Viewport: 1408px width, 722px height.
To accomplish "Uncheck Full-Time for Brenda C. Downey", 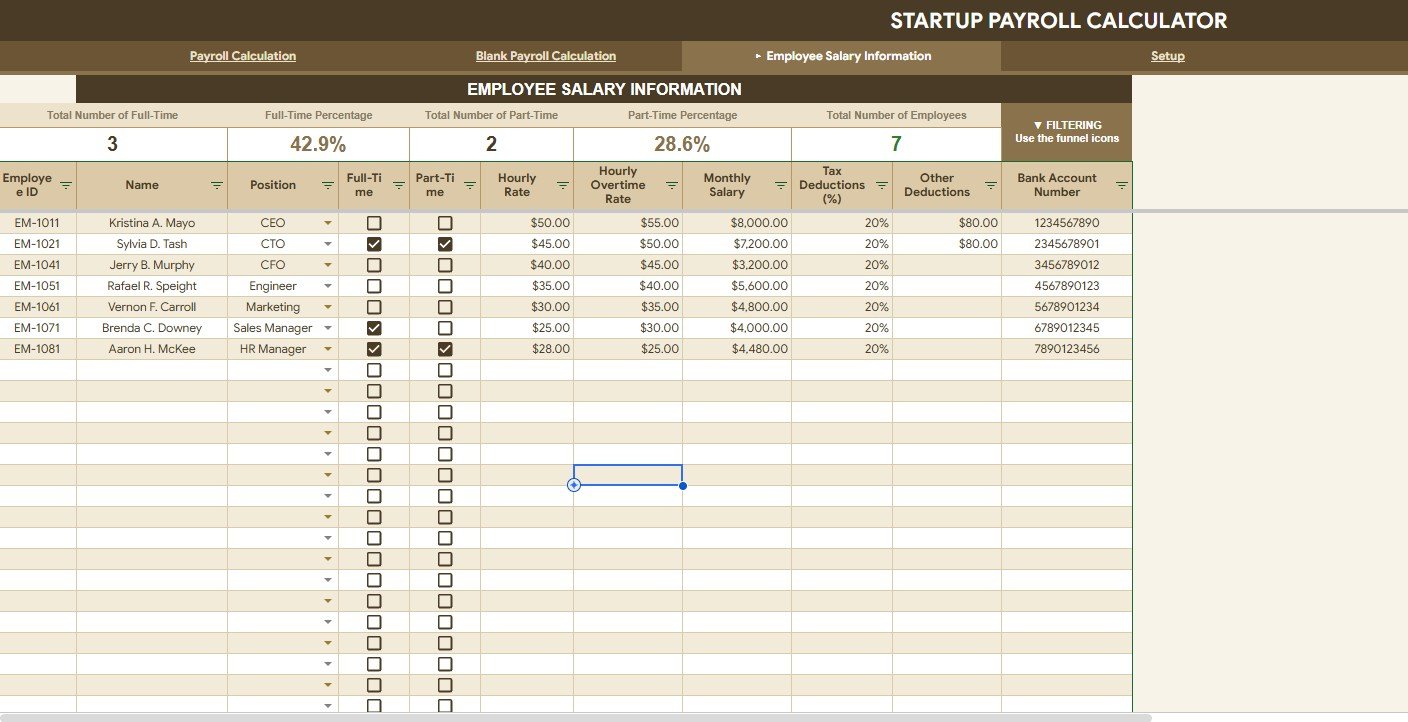I will tap(374, 328).
